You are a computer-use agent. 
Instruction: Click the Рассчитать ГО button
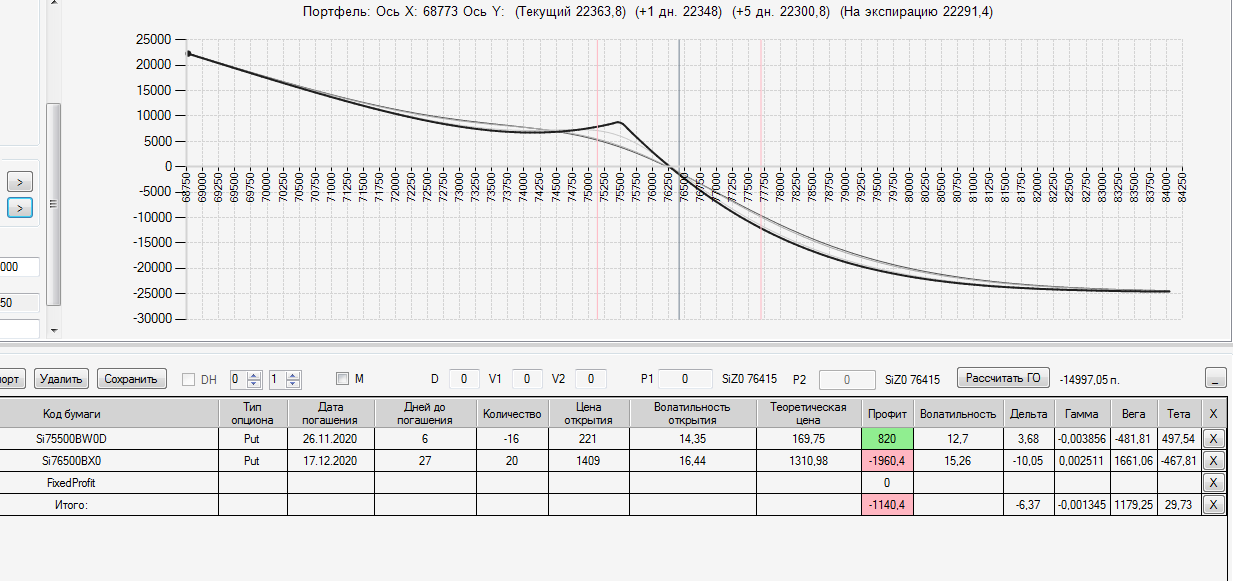[x=1004, y=378]
